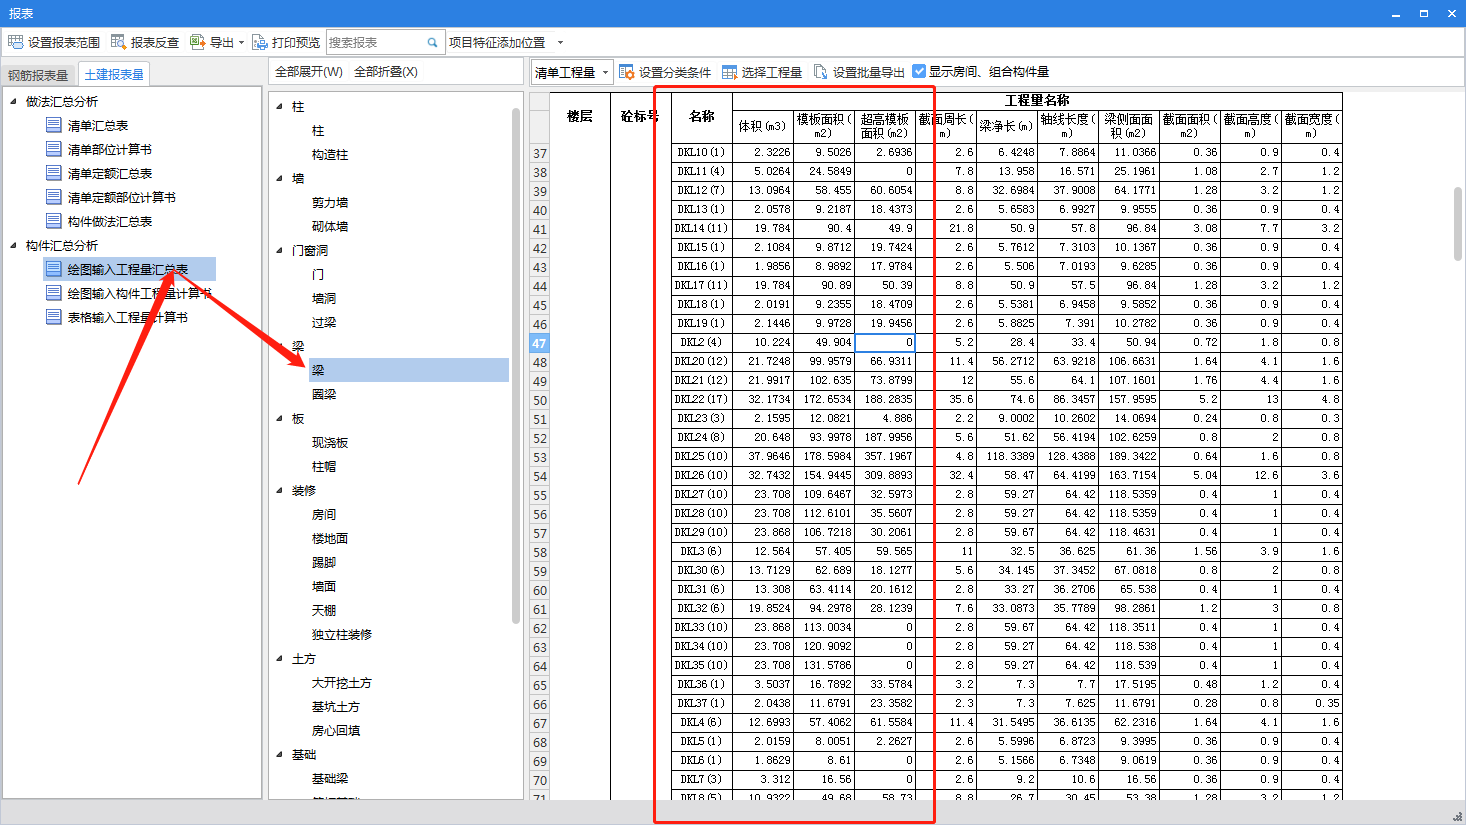Select 构造柱 in component tree
The height and width of the screenshot is (825, 1466).
pyautogui.click(x=330, y=154)
